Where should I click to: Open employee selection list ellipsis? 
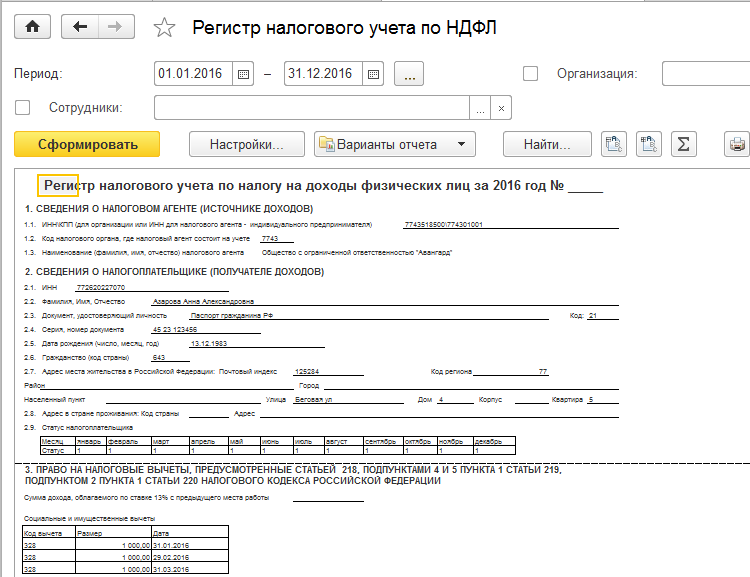480,108
